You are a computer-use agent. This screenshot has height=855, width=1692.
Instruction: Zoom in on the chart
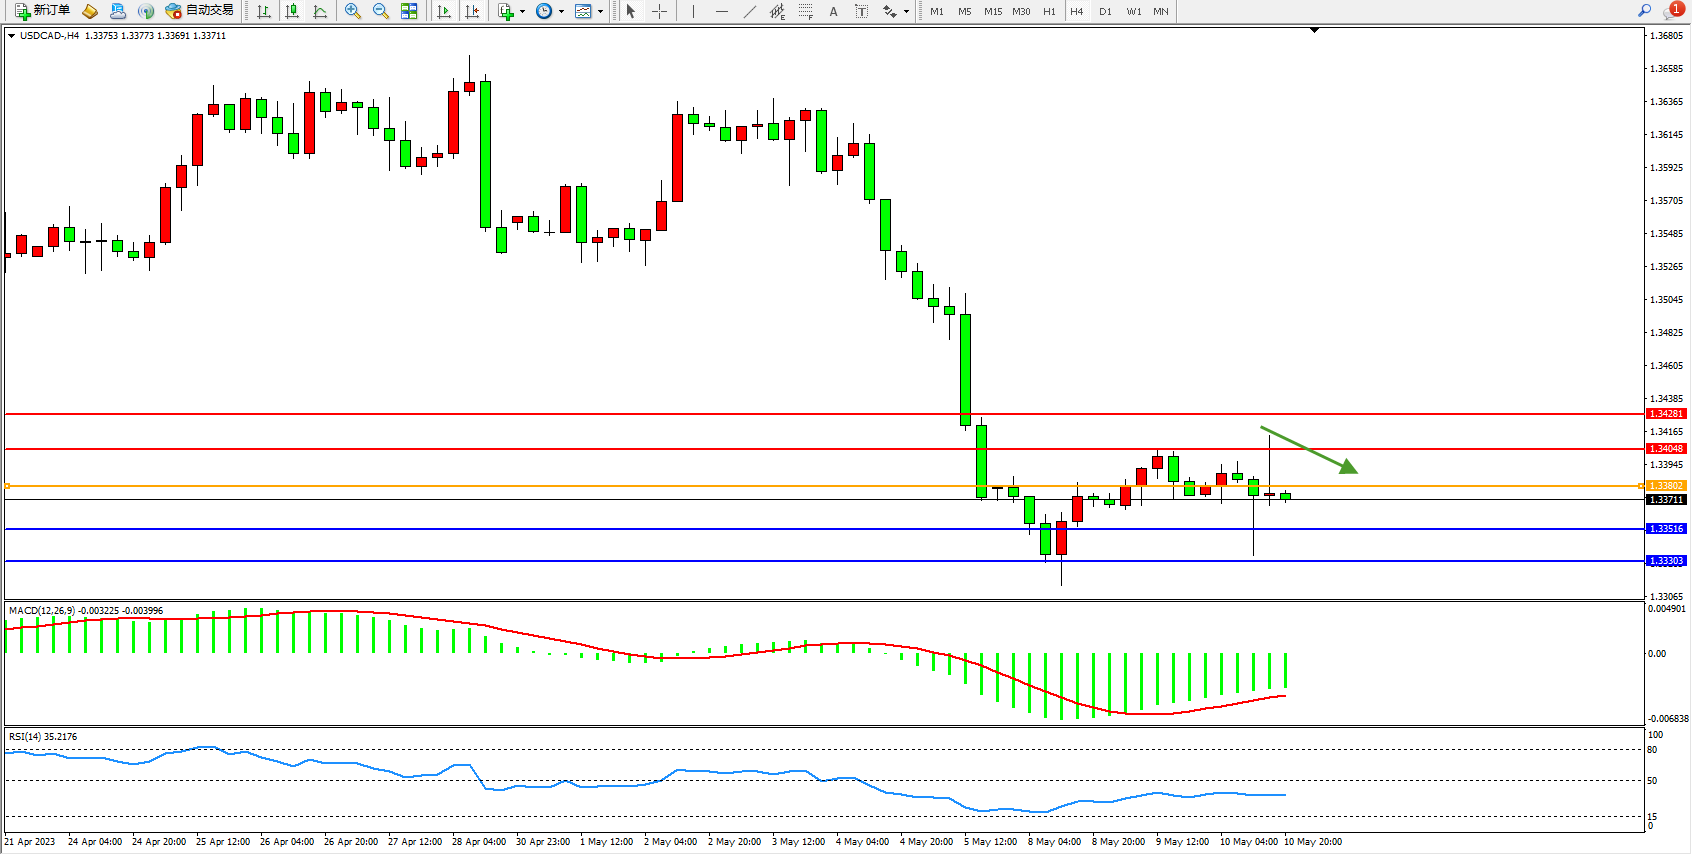click(353, 11)
